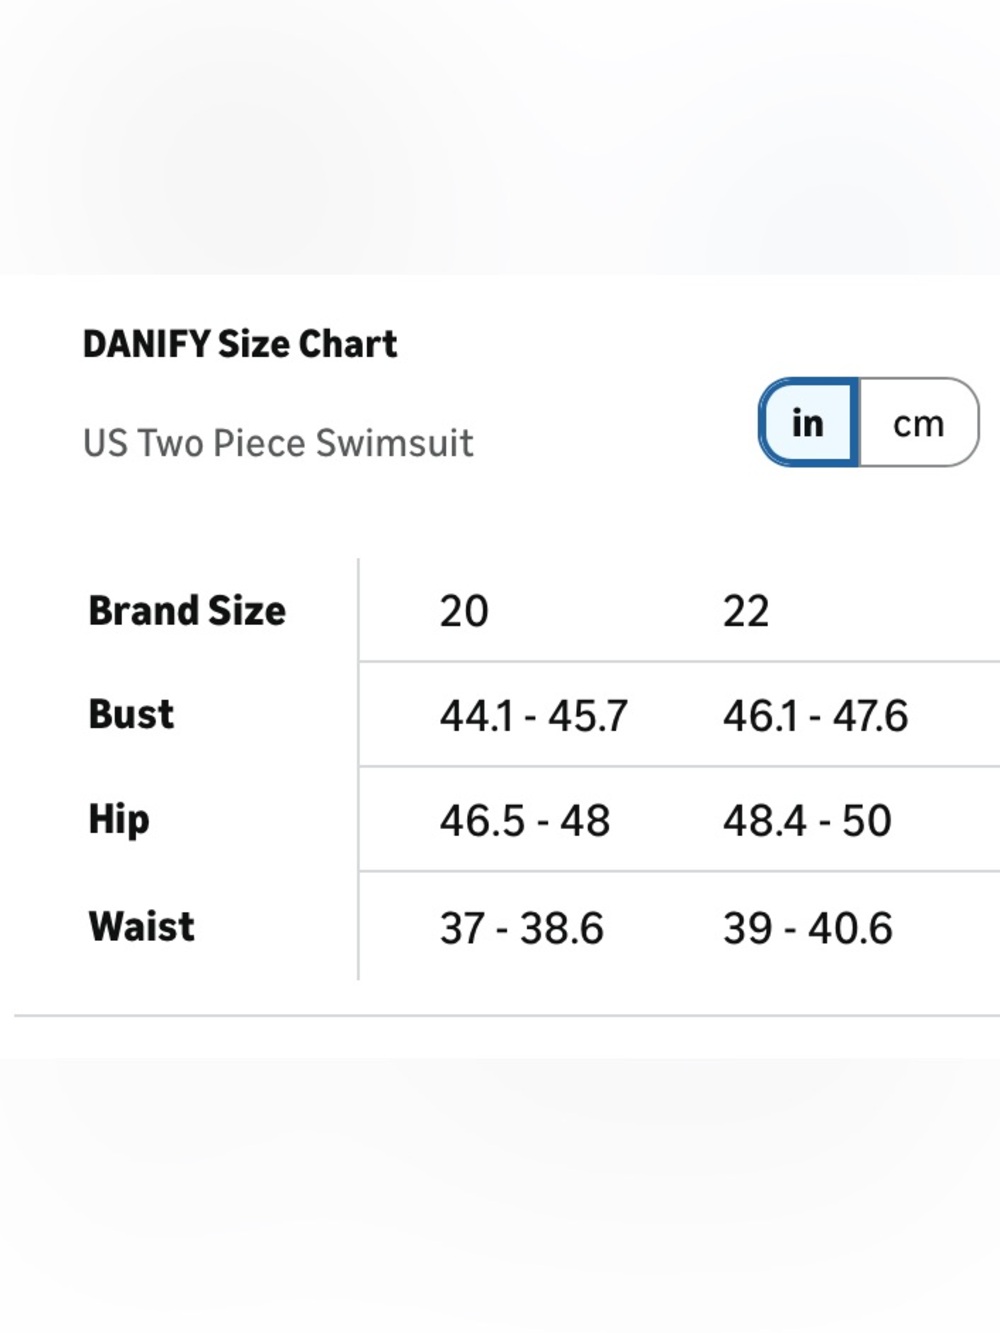Click bust value 44.1 - 45.7
The image size is (1000, 1333).
534,716
